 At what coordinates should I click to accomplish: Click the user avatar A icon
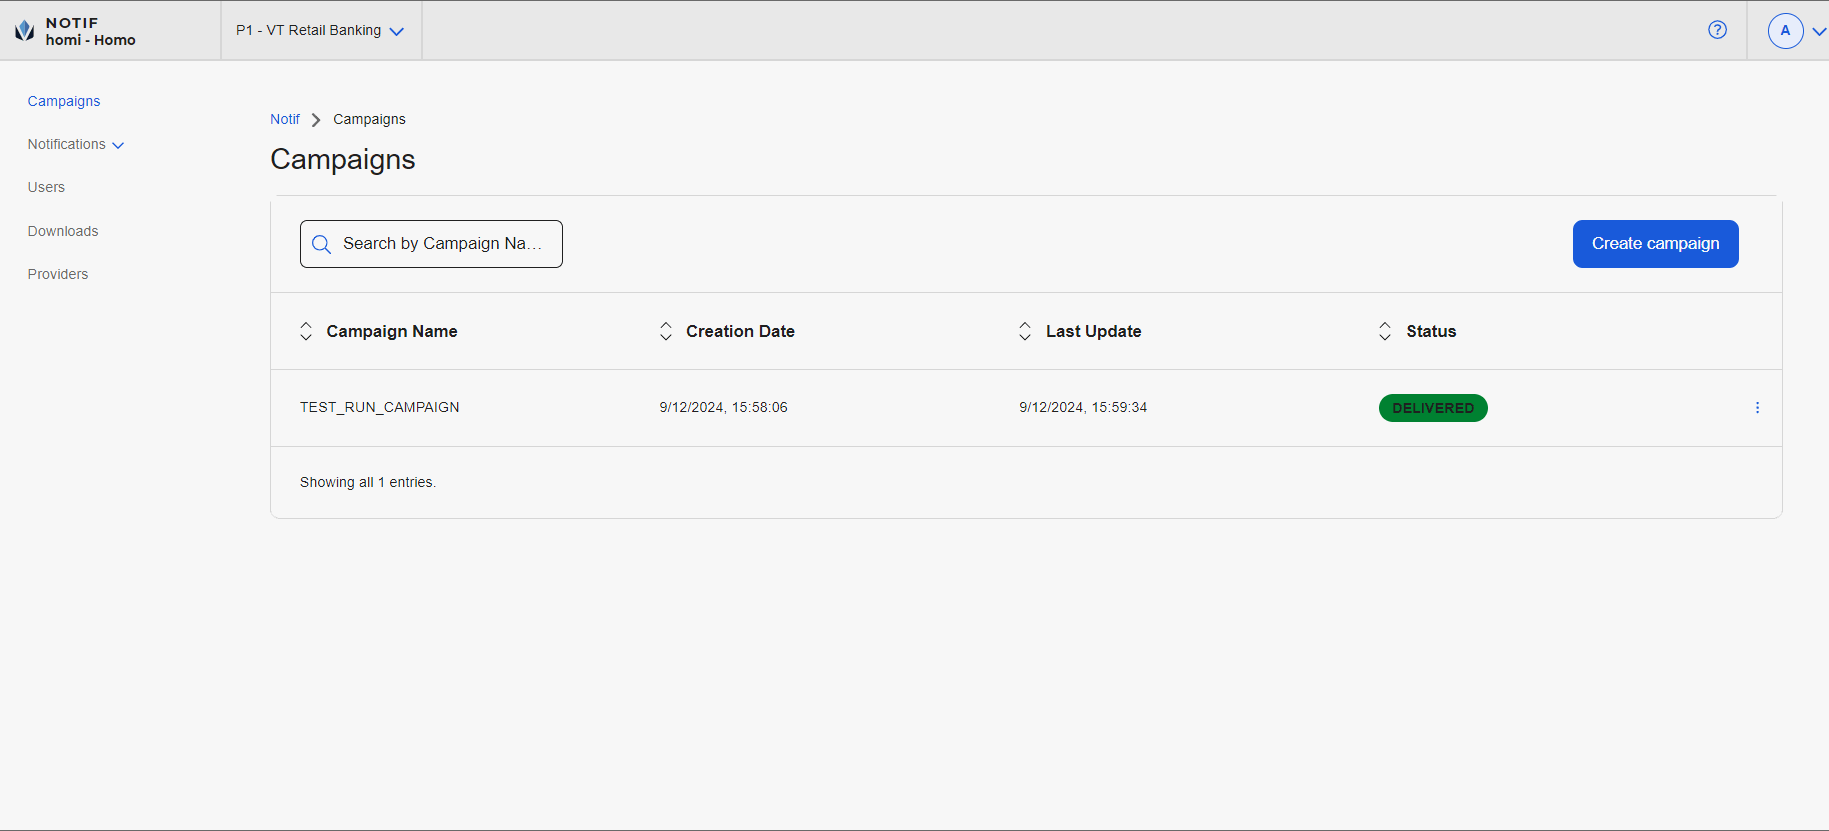pos(1785,31)
